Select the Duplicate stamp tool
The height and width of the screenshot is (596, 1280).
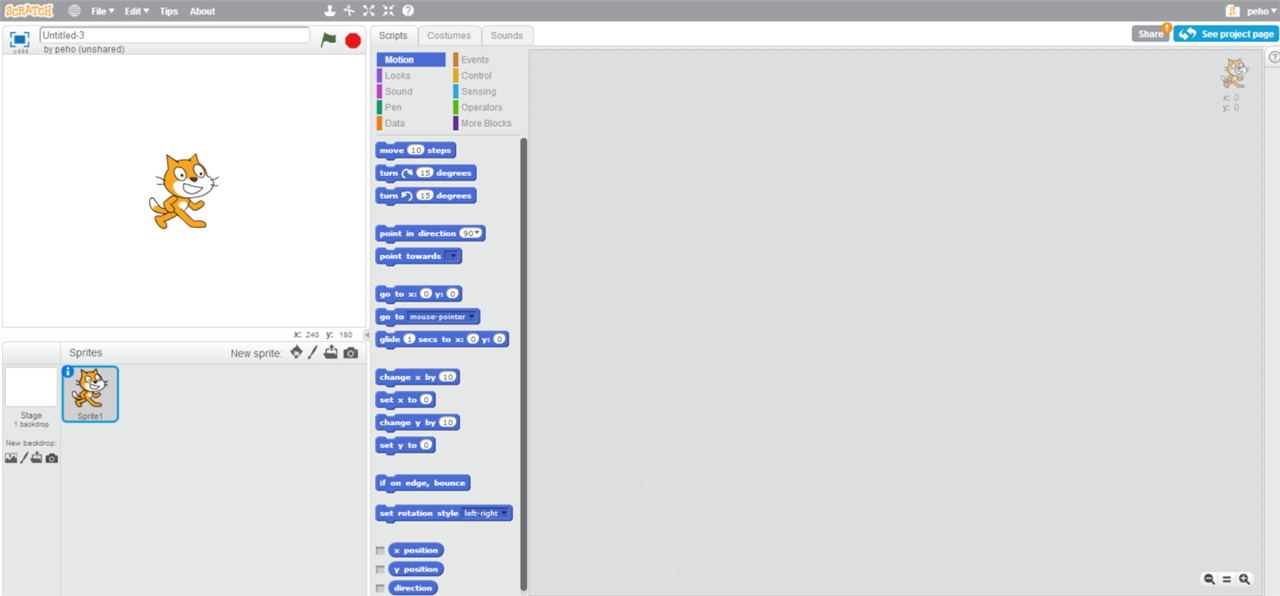click(330, 11)
